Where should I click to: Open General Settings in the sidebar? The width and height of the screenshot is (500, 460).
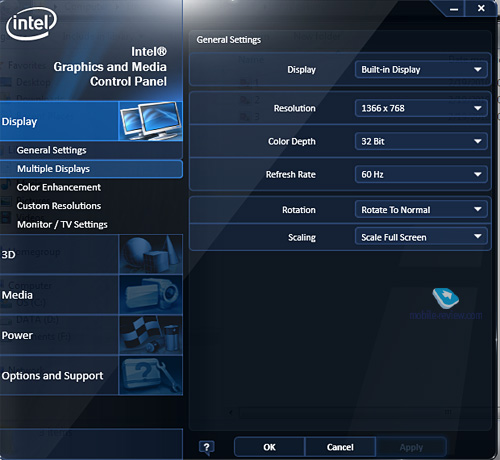click(91, 150)
